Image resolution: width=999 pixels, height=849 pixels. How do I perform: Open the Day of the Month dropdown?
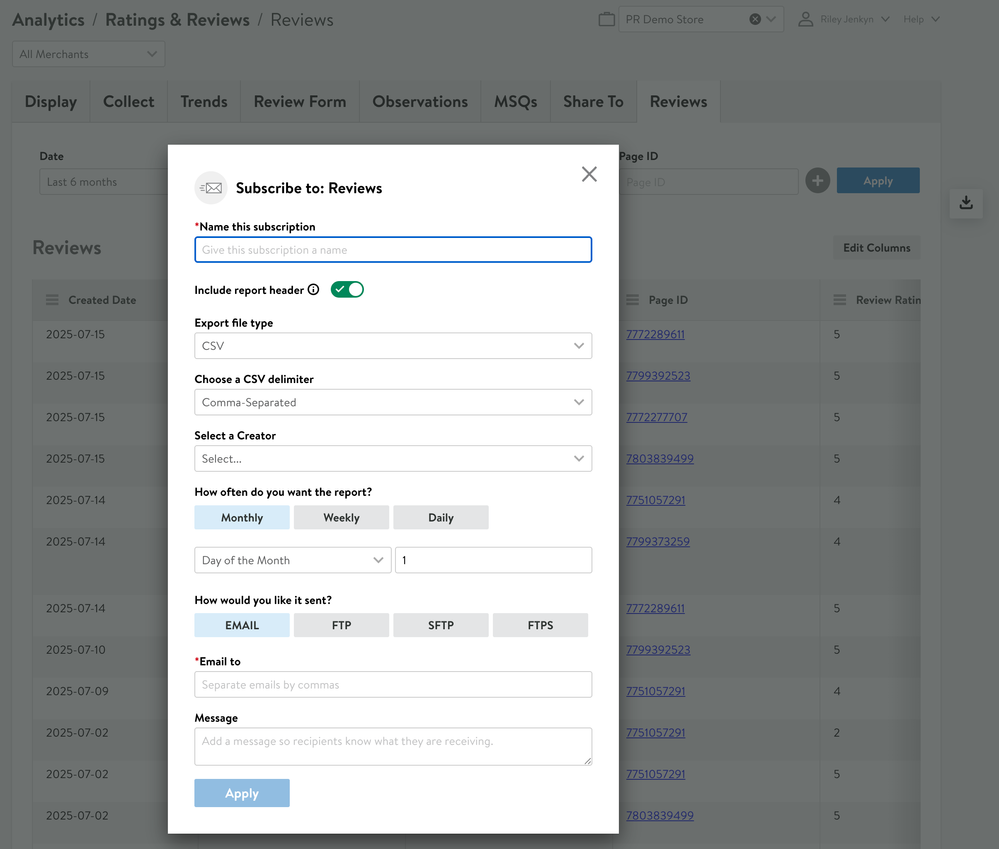pyautogui.click(x=293, y=560)
